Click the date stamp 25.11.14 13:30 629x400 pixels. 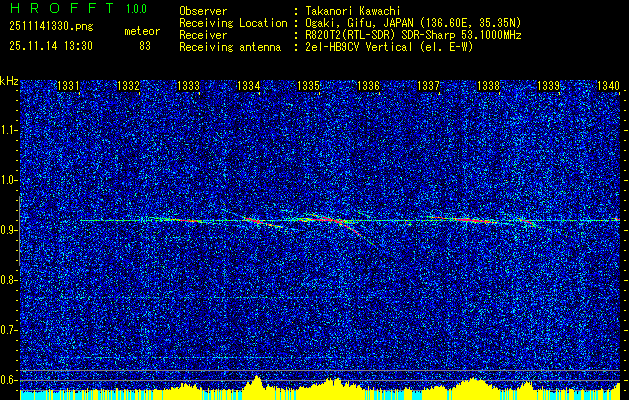pyautogui.click(x=51, y=46)
